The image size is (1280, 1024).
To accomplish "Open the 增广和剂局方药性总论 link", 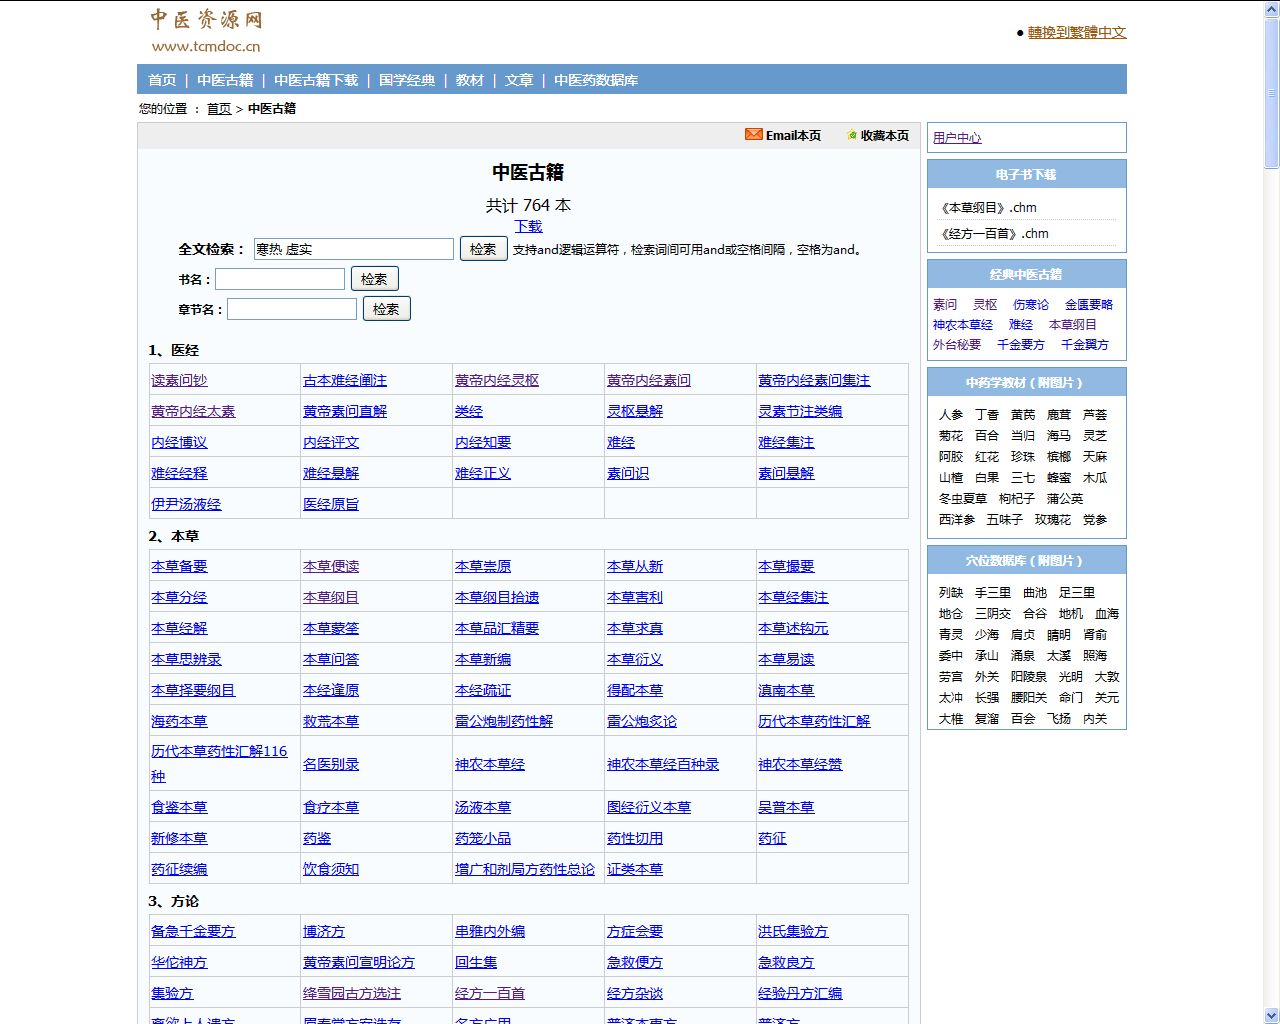I will pyautogui.click(x=525, y=870).
